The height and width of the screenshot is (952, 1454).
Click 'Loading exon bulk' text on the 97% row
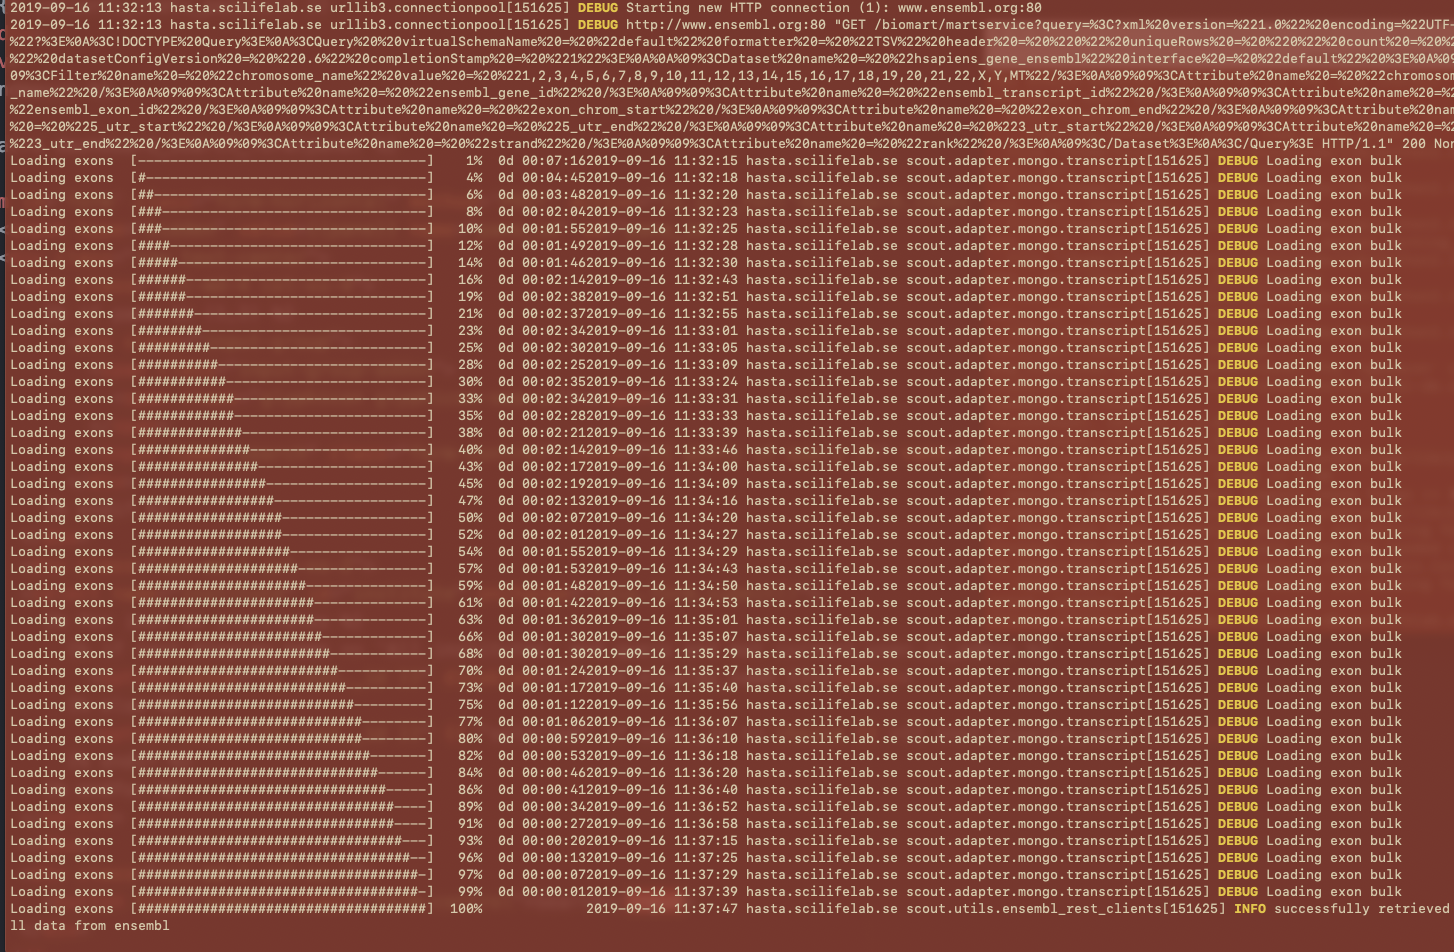pyautogui.click(x=1333, y=875)
